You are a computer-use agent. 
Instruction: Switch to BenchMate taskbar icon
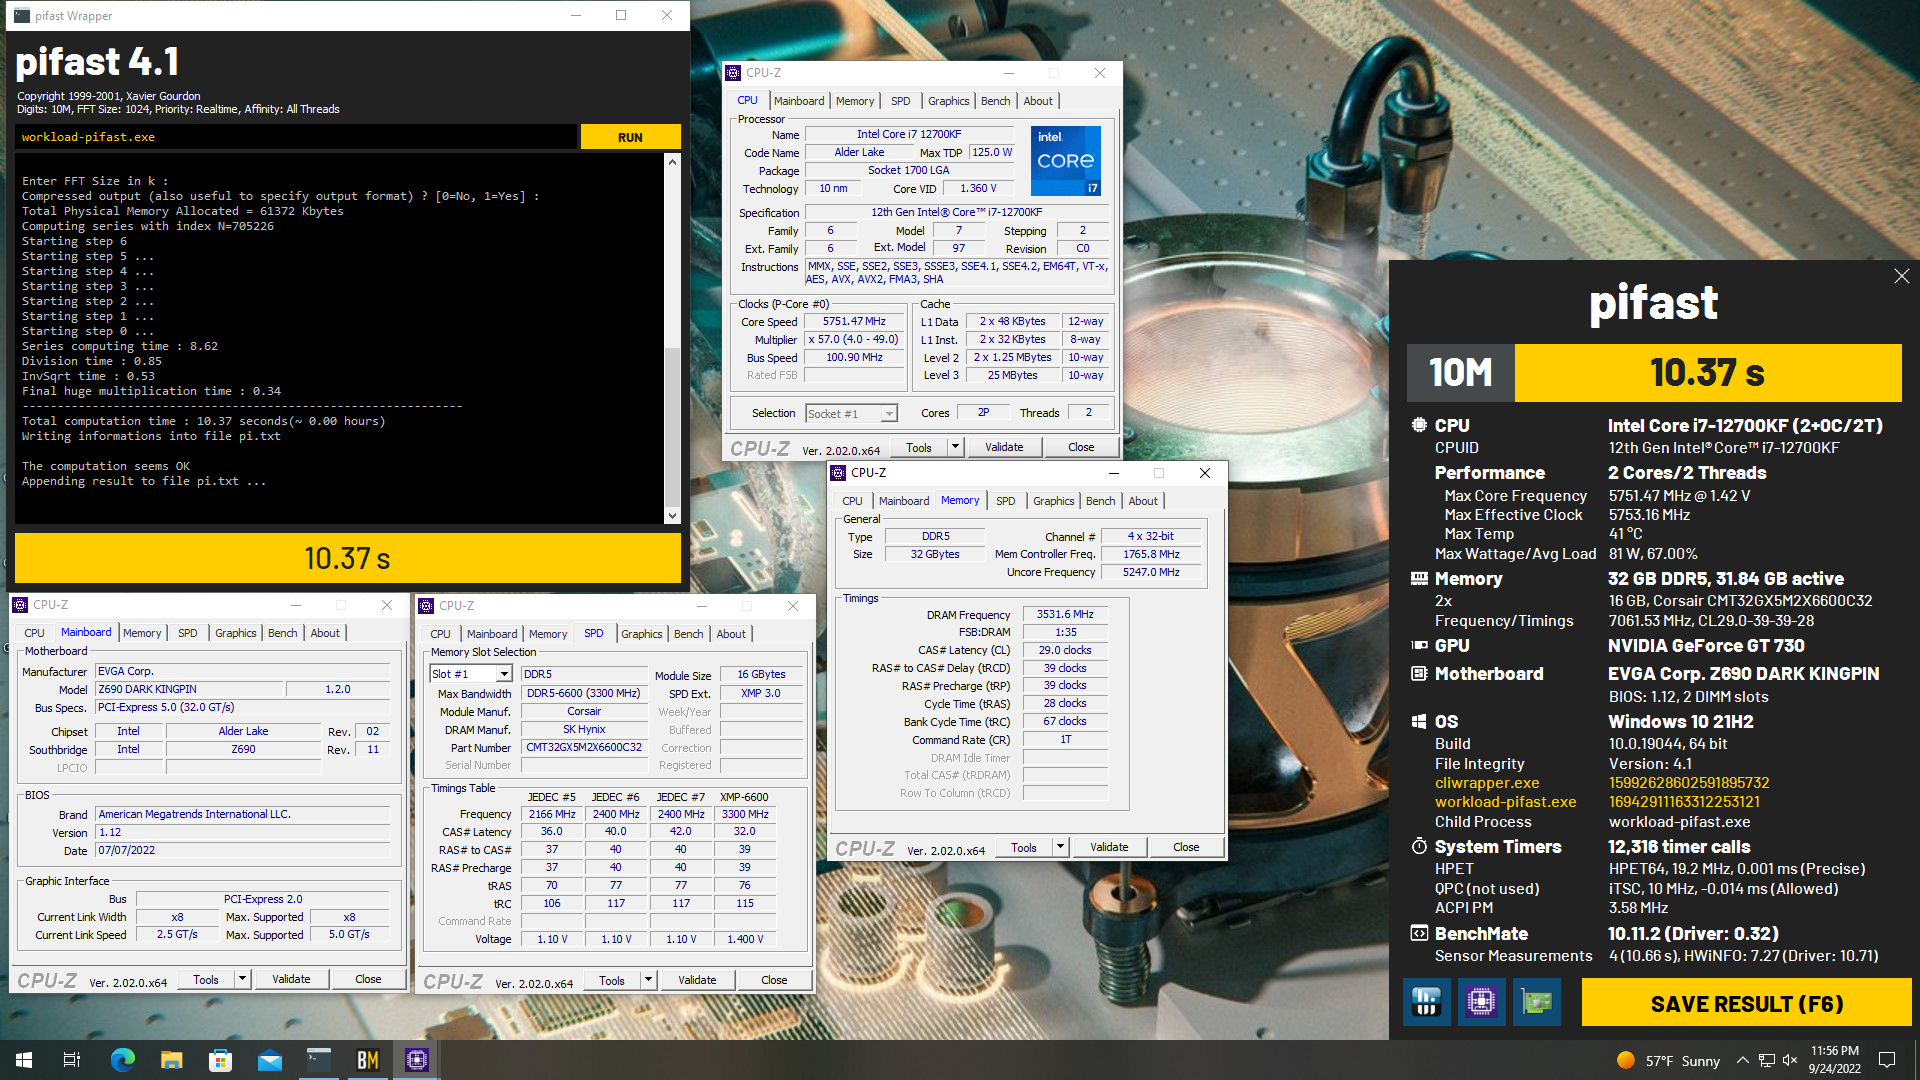tap(367, 1060)
